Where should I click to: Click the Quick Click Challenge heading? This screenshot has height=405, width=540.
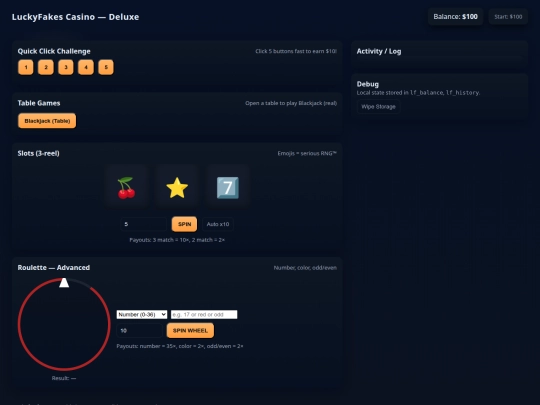[54, 51]
